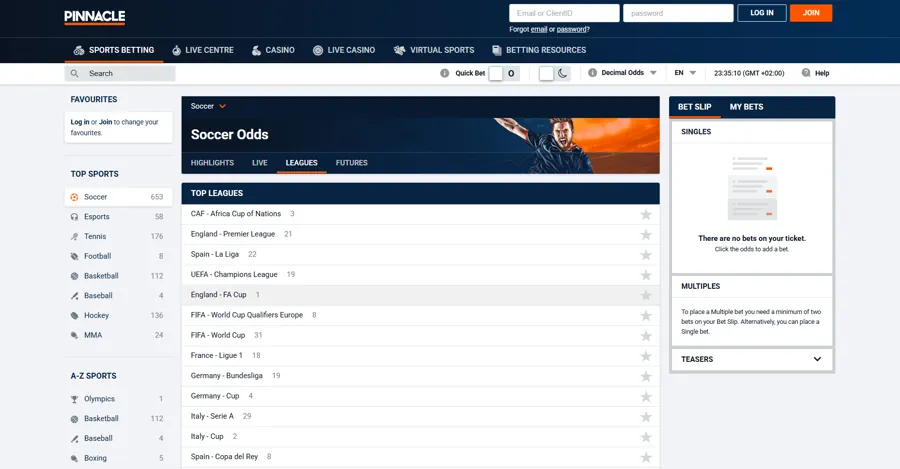
Task: Star the Spain - La Liga league
Action: (646, 255)
